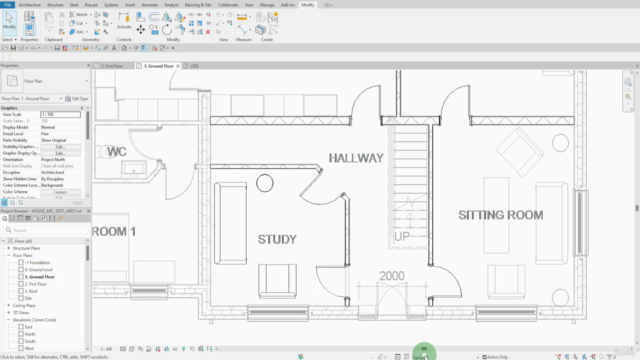Switch to the Annotate ribbon tab
The image size is (640, 360).
tap(149, 5)
